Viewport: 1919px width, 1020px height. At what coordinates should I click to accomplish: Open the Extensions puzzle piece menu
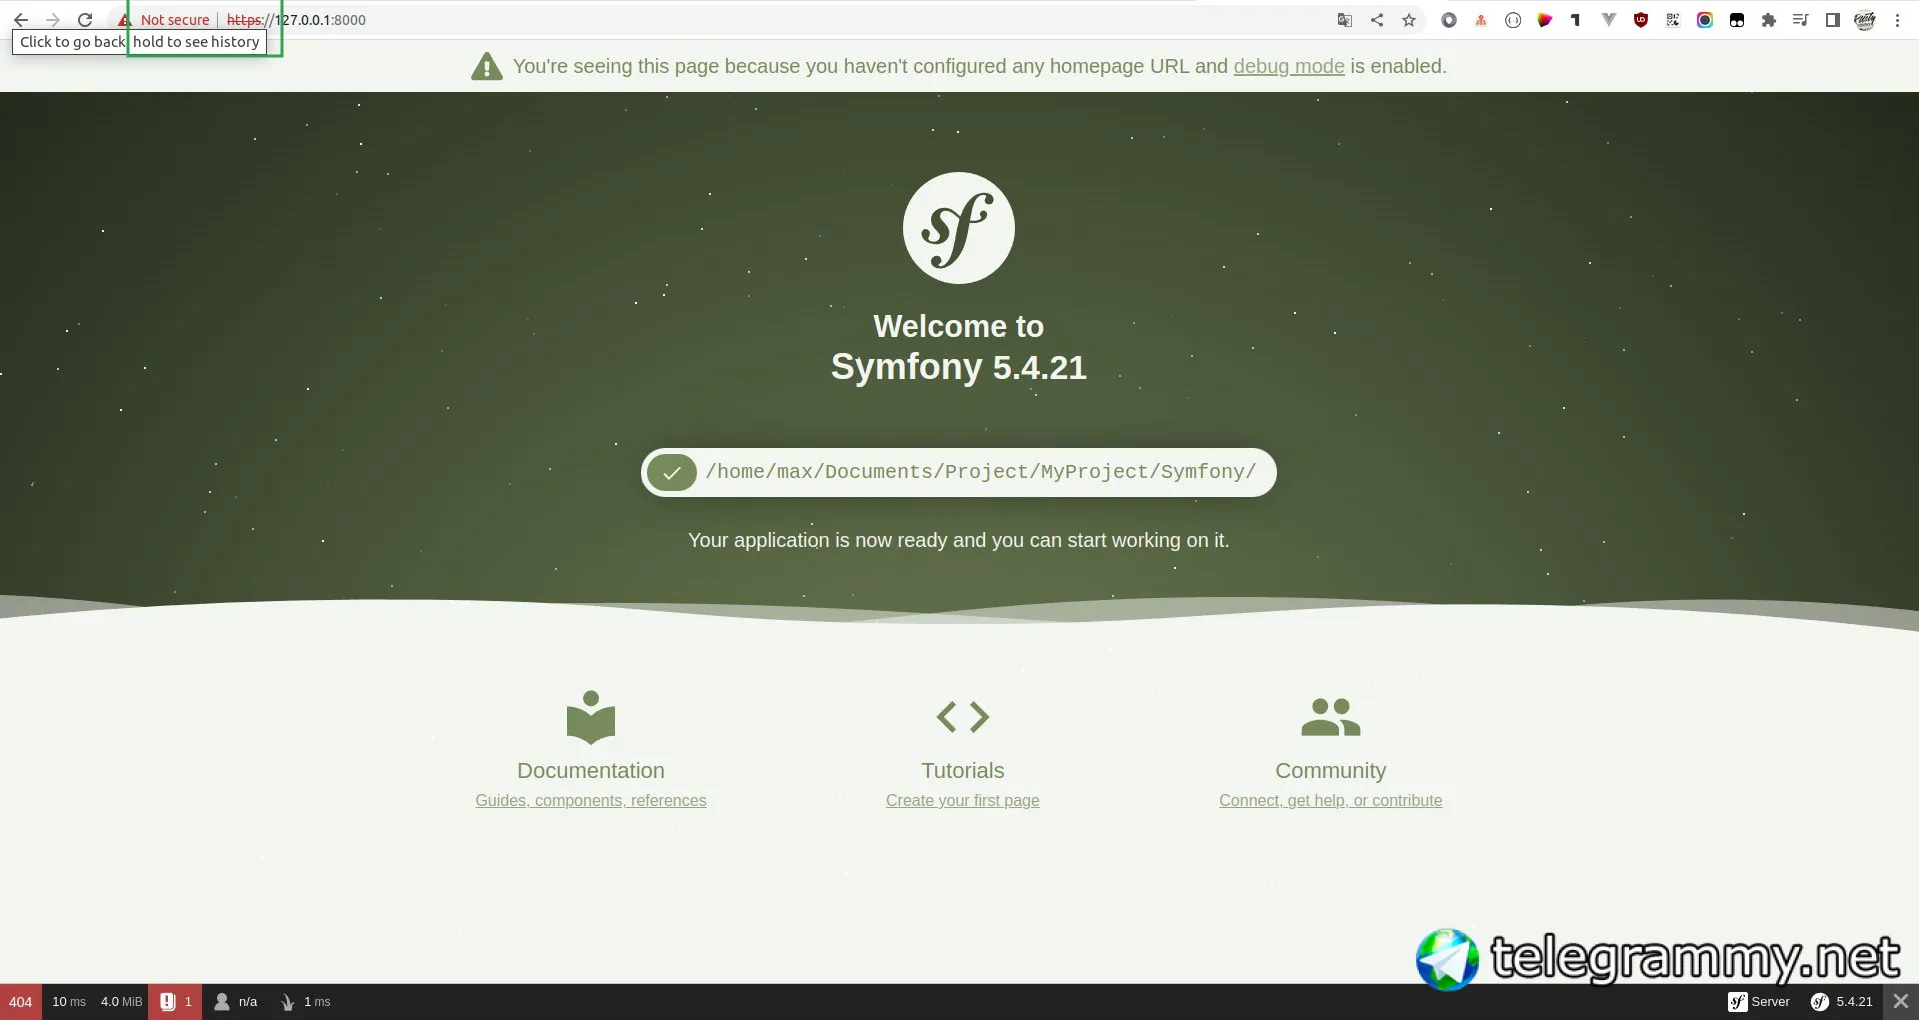(x=1769, y=20)
